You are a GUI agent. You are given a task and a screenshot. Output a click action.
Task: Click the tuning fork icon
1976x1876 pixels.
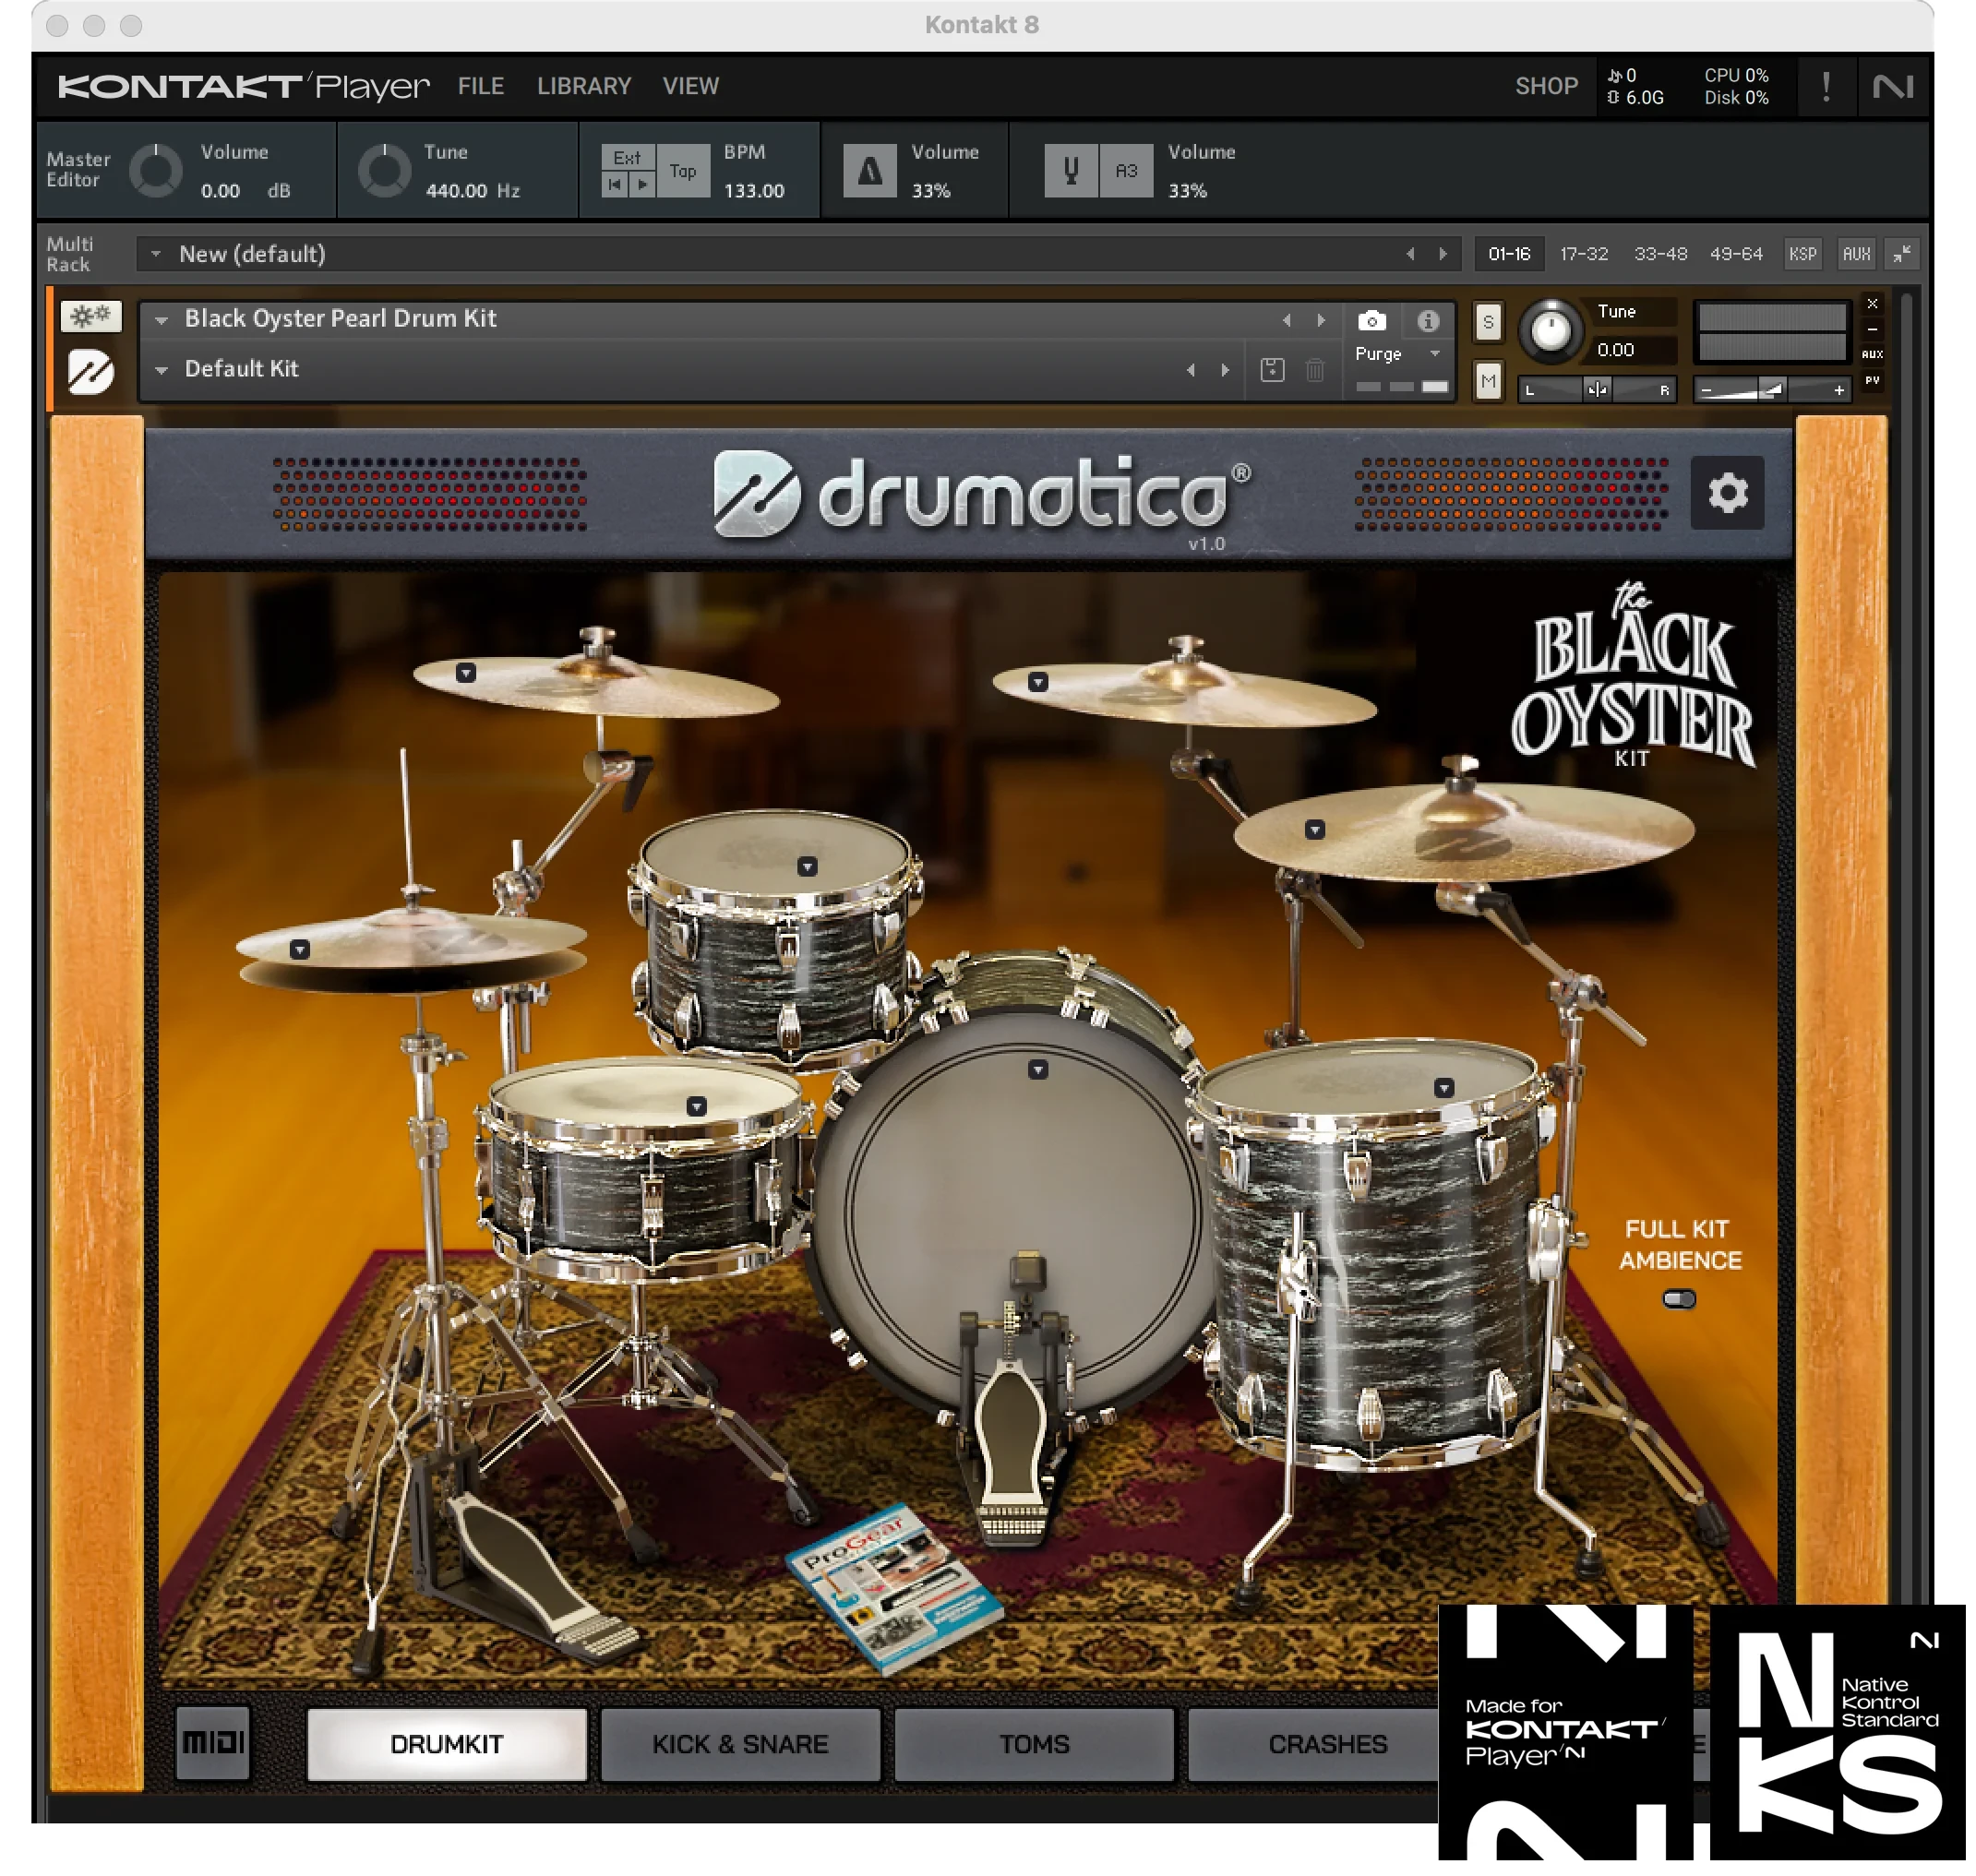[x=1071, y=171]
